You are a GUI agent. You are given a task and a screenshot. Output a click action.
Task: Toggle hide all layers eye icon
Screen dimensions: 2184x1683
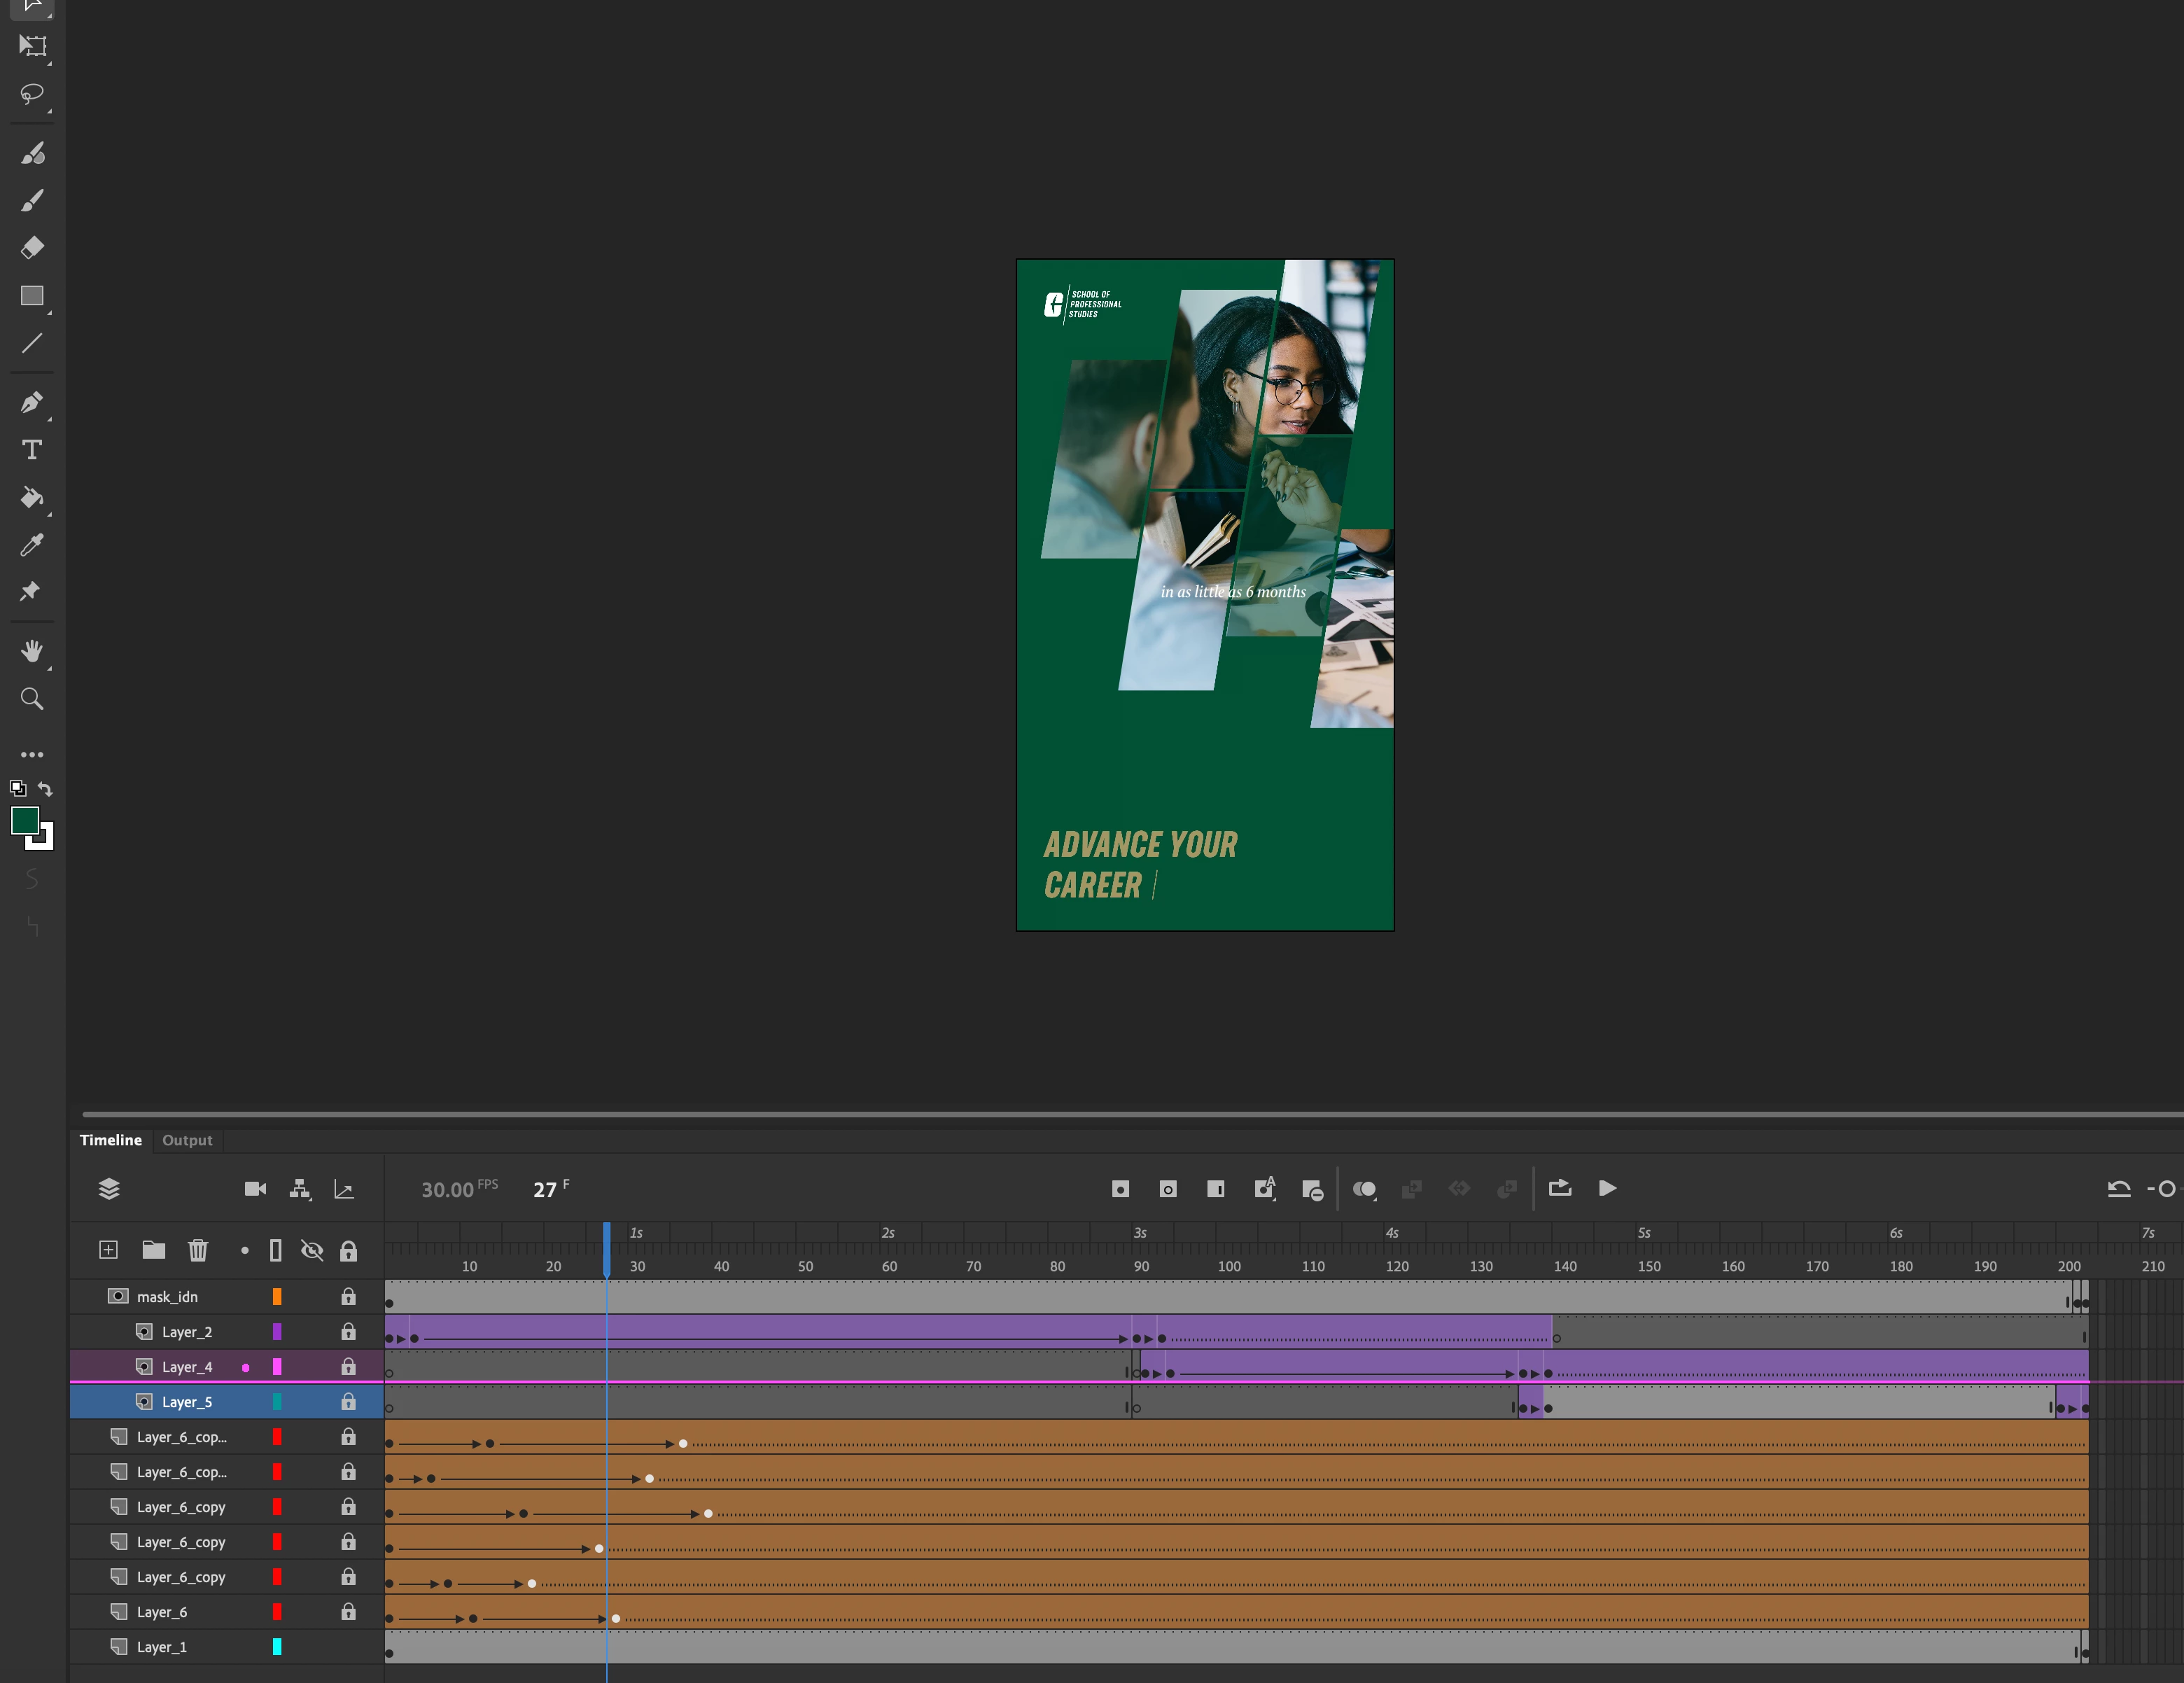coord(312,1250)
